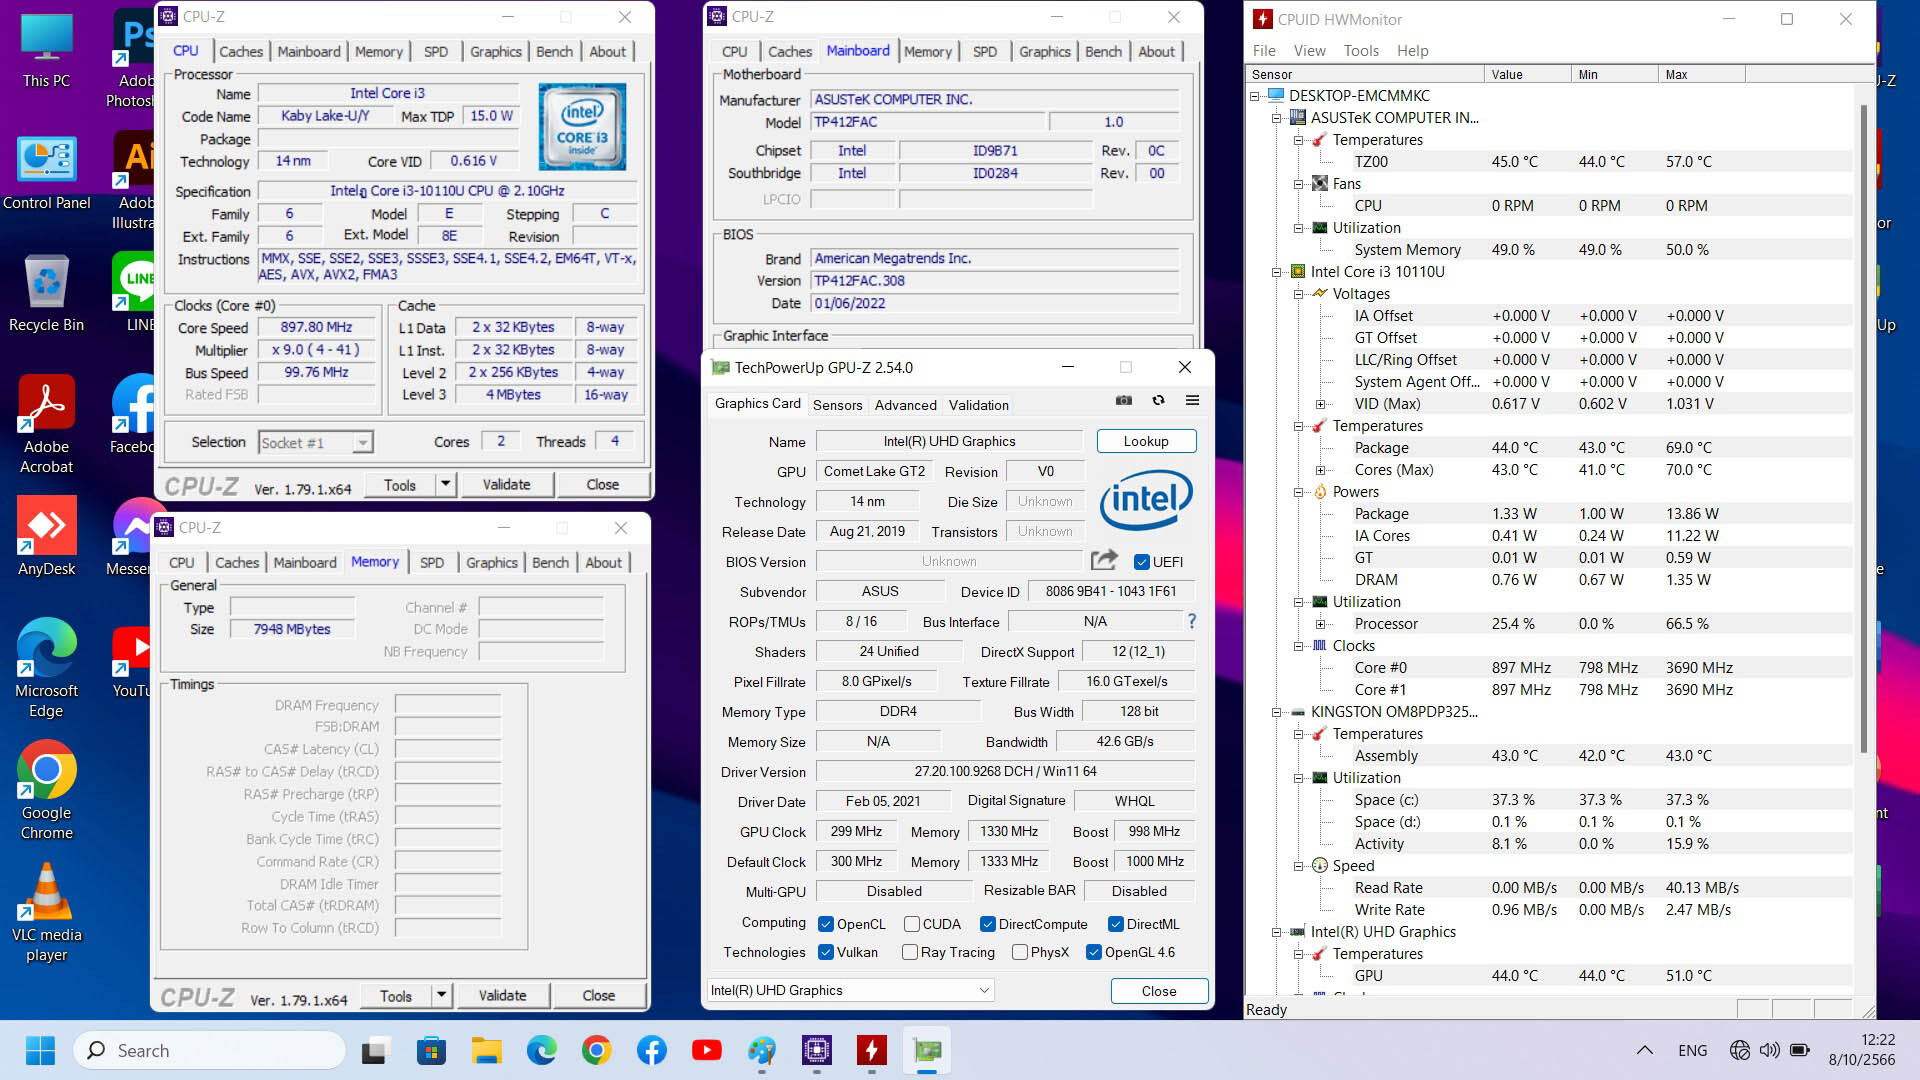The image size is (1920, 1080).
Task: Click Validate in the CPU-Z Memory window
Action: [x=503, y=995]
